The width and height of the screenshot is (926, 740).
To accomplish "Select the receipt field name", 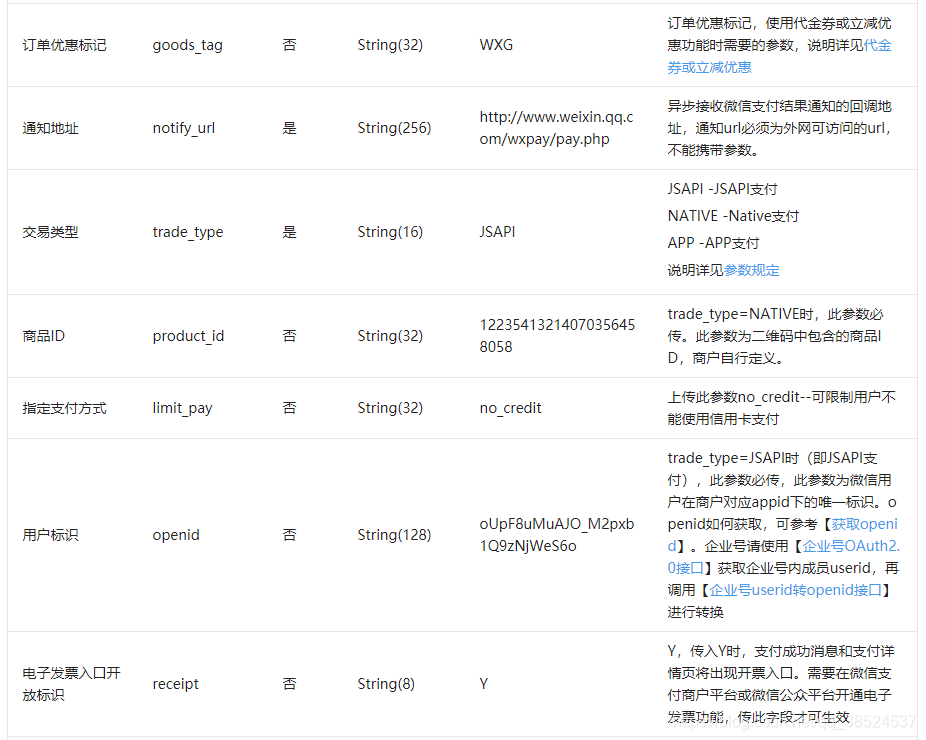I will click(x=175, y=684).
